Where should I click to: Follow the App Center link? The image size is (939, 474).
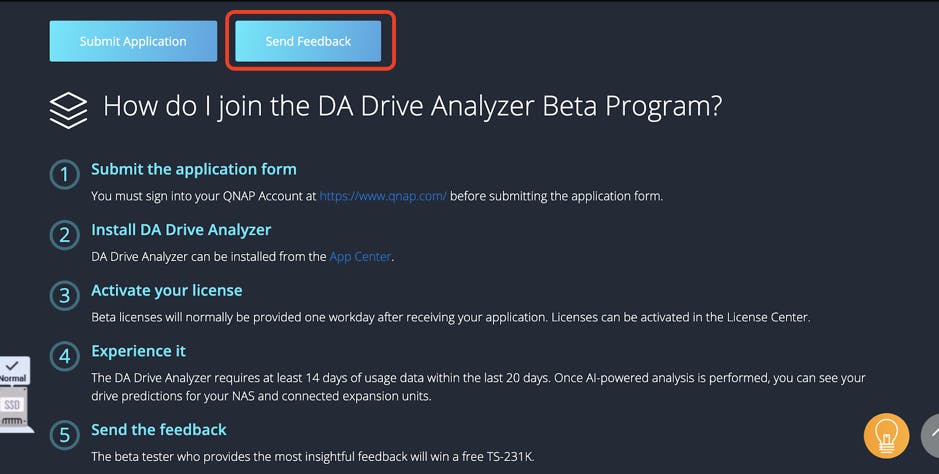(360, 257)
